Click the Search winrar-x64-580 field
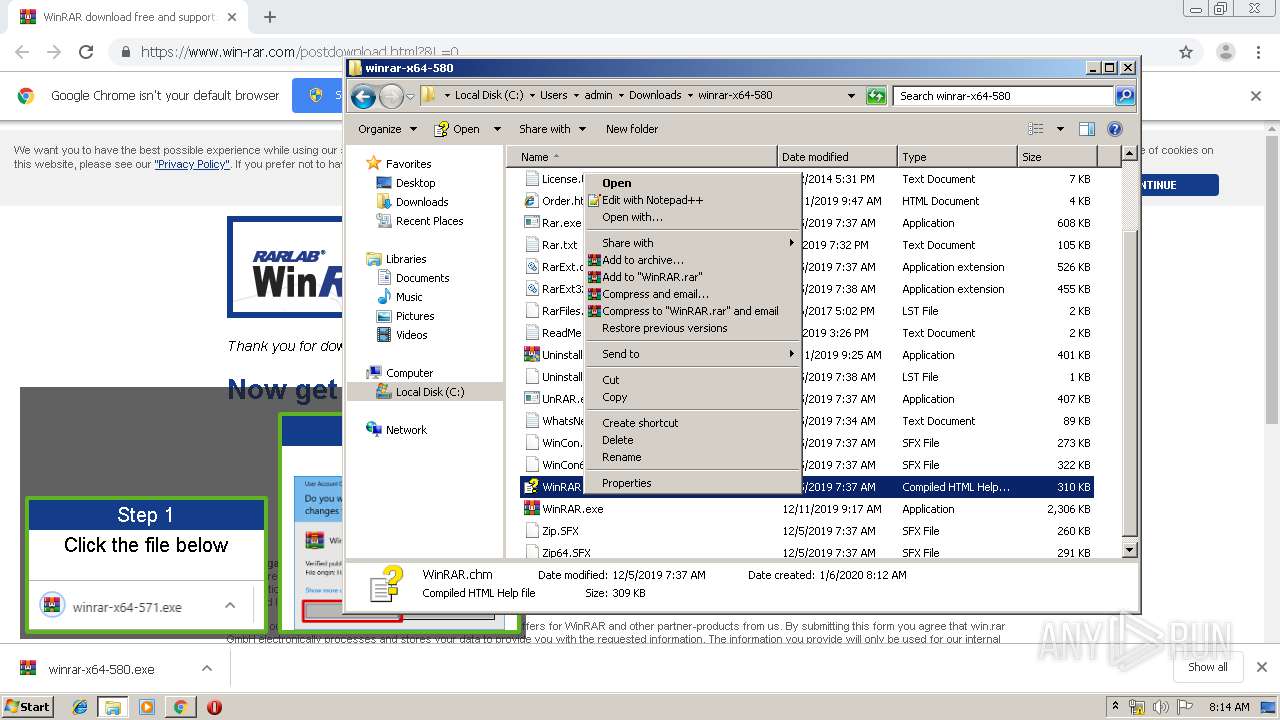This screenshot has height=720, width=1280. coord(1003,96)
